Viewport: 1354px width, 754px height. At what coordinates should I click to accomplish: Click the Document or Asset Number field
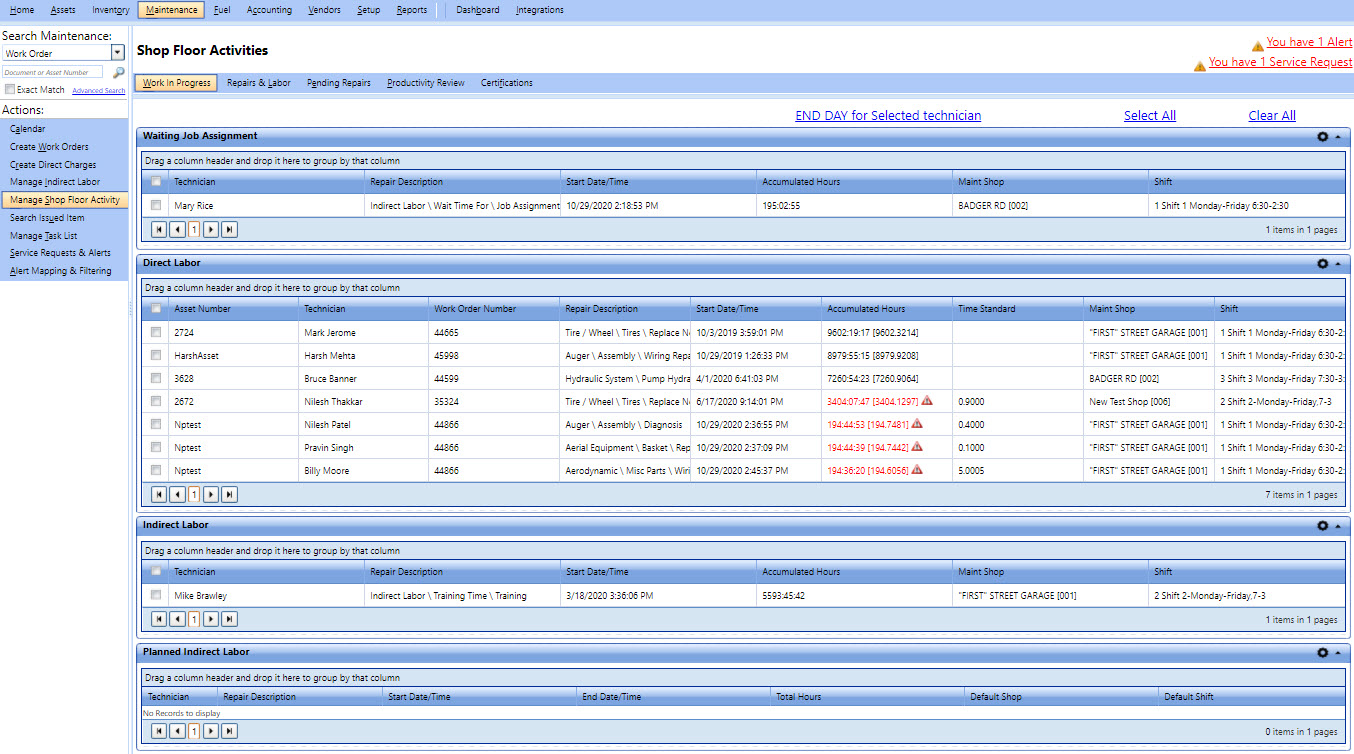(x=53, y=73)
